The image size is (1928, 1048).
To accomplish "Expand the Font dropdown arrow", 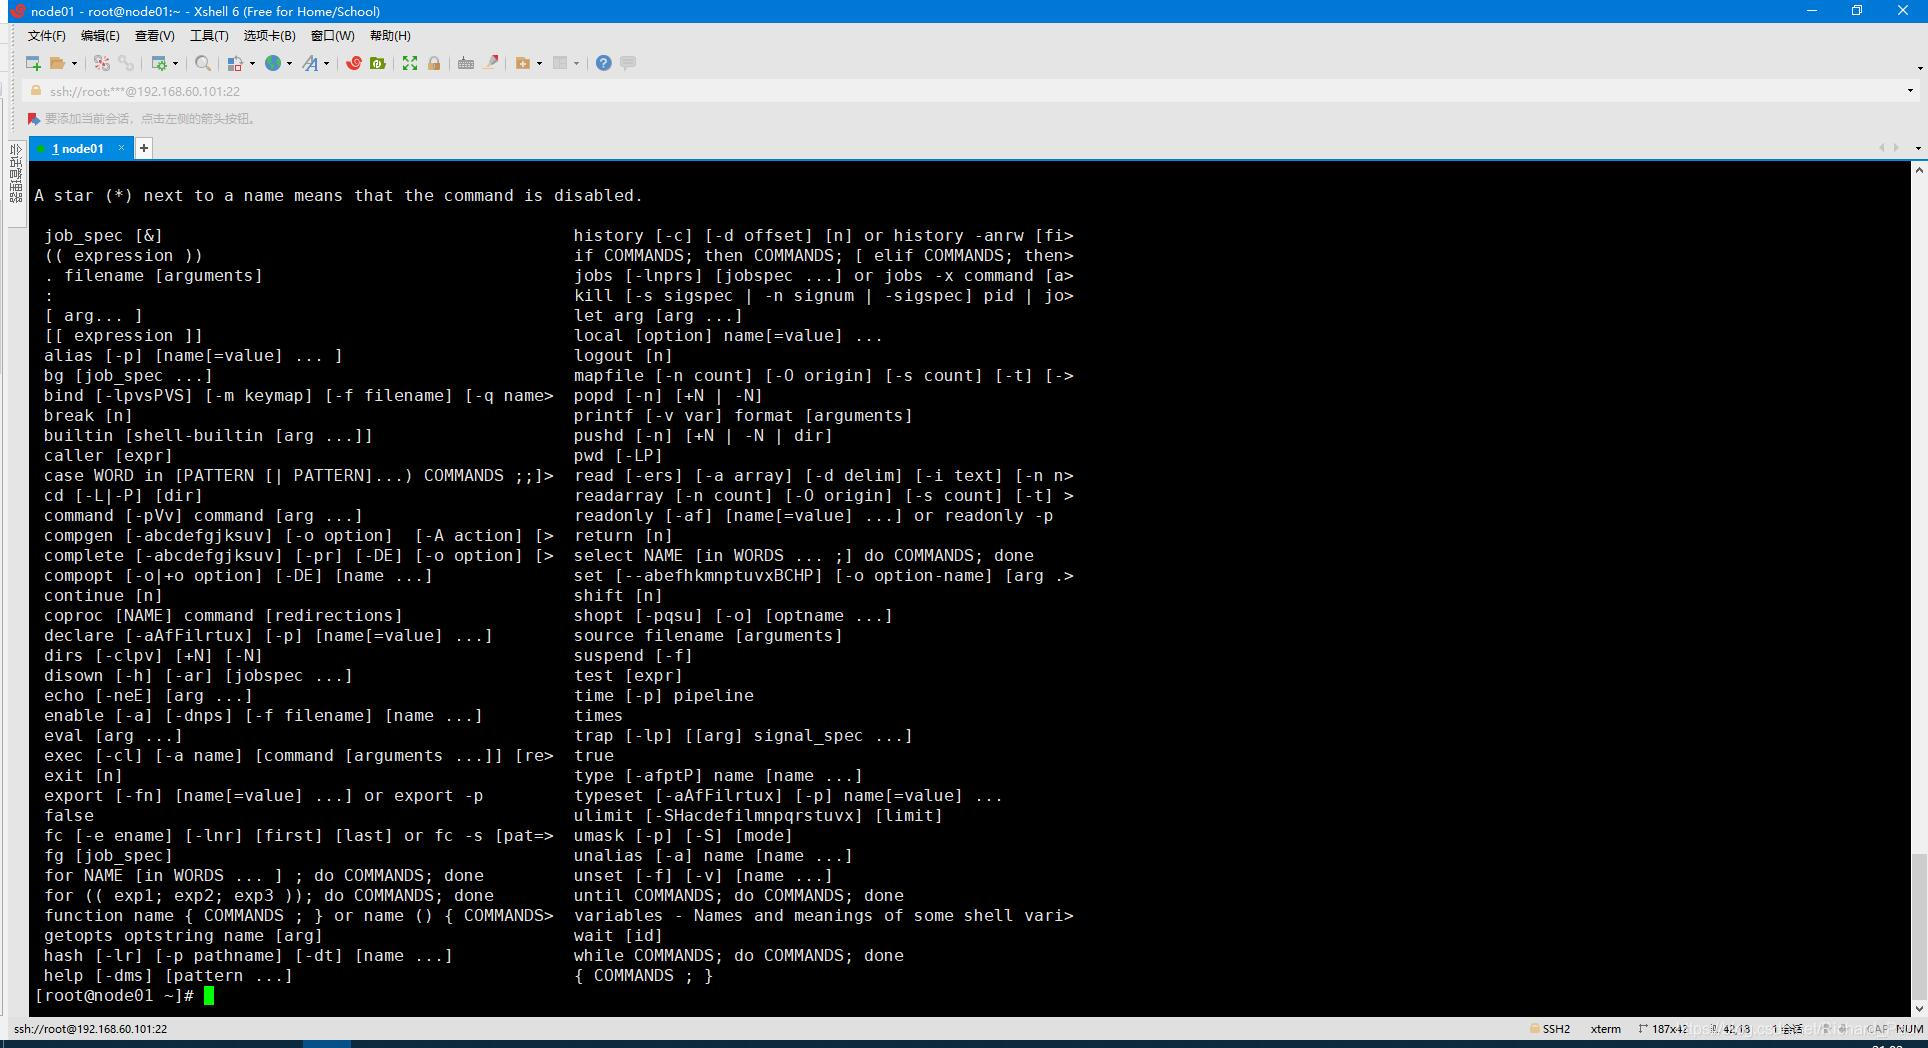I will [x=326, y=63].
